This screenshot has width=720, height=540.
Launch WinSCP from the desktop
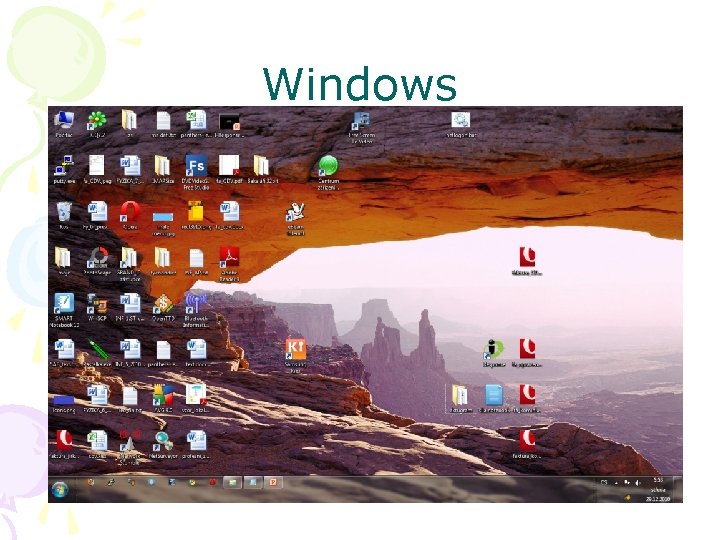pos(97,307)
